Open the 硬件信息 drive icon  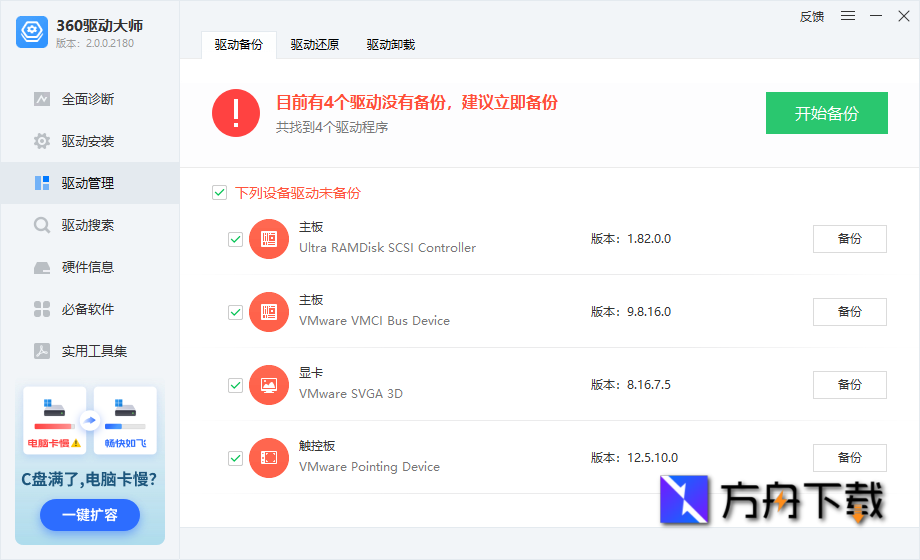42,268
